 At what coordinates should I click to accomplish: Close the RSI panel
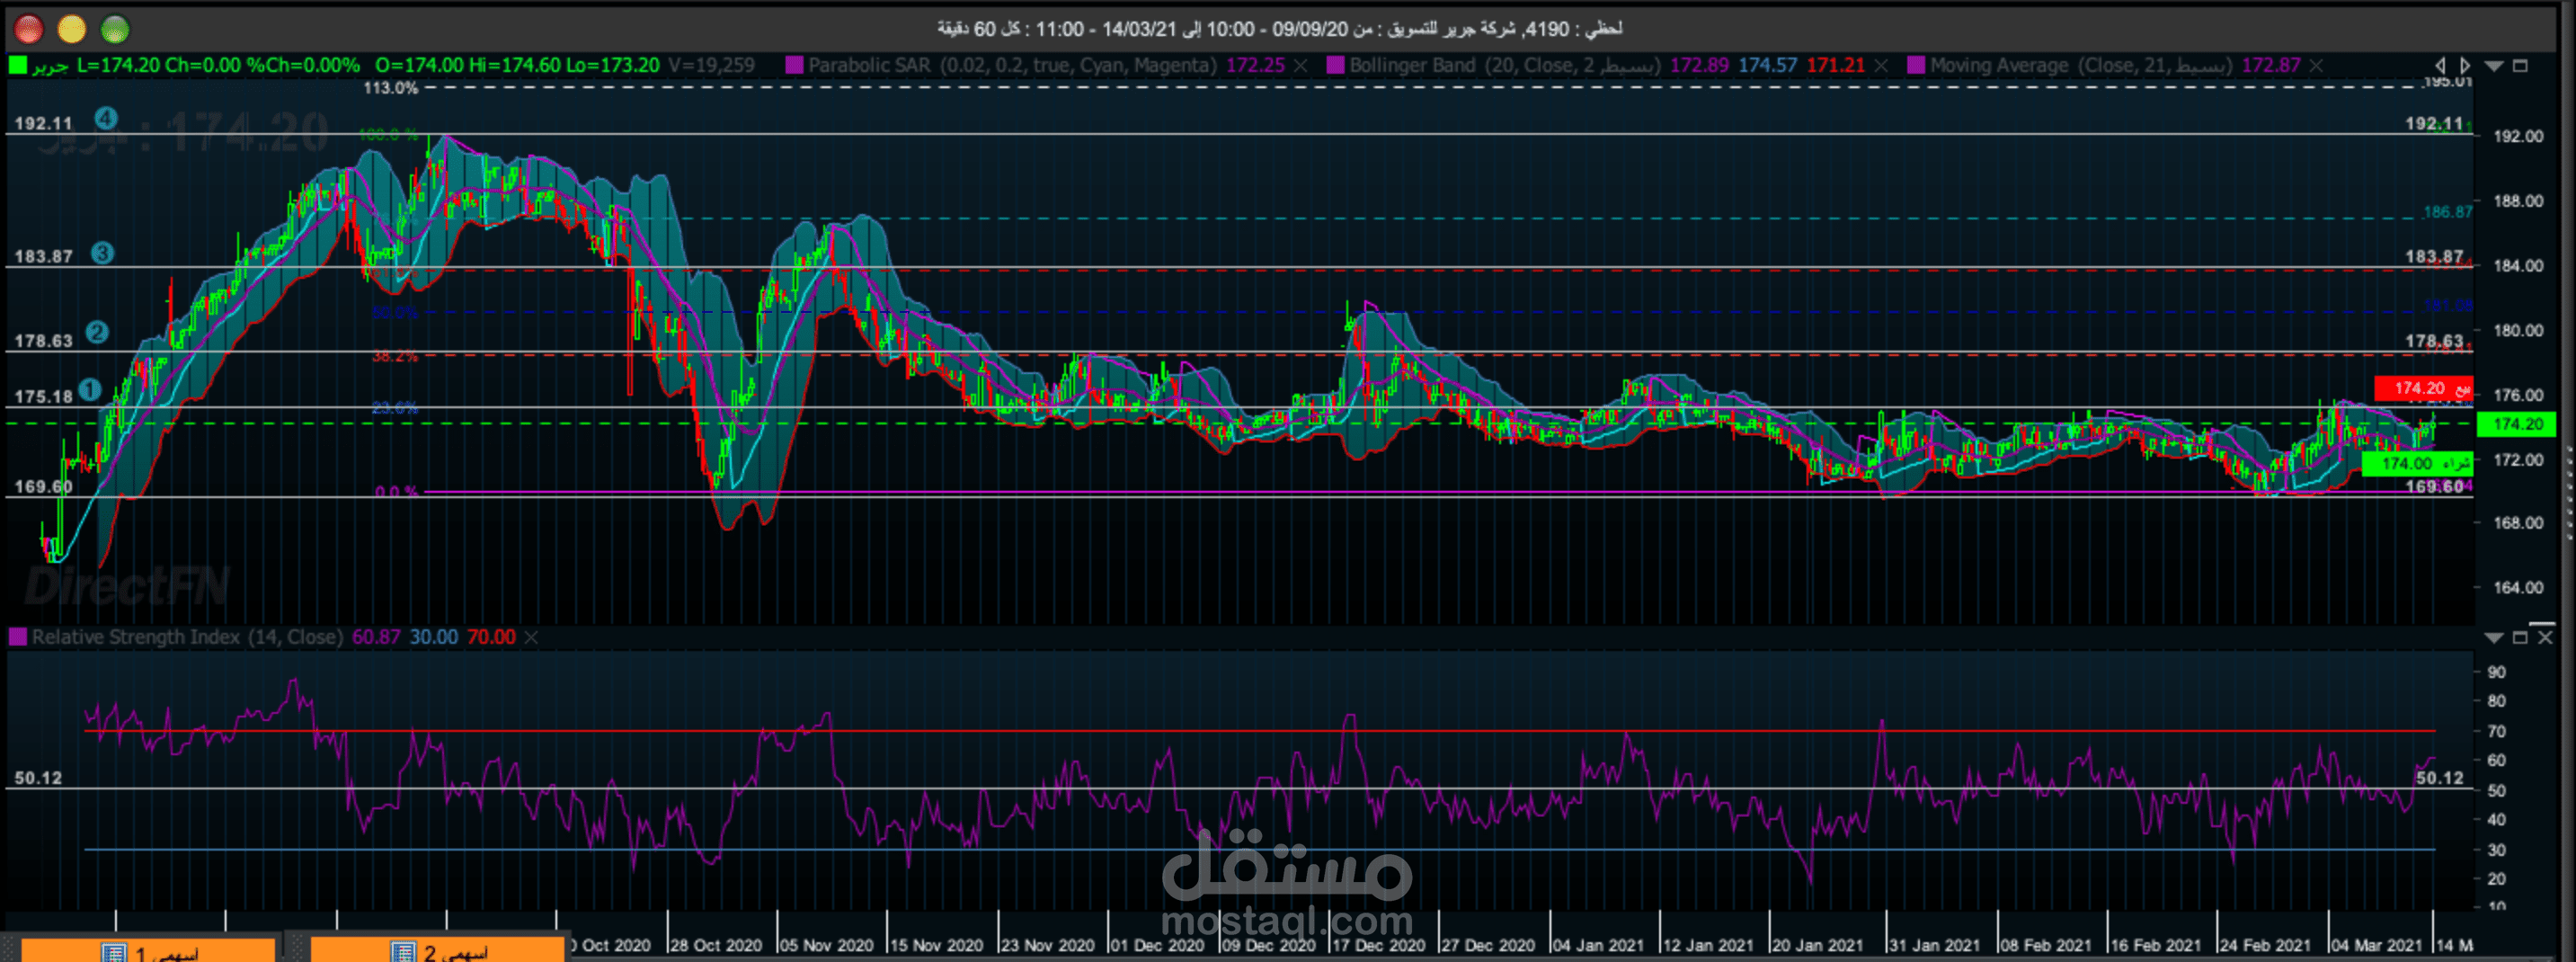[2546, 637]
